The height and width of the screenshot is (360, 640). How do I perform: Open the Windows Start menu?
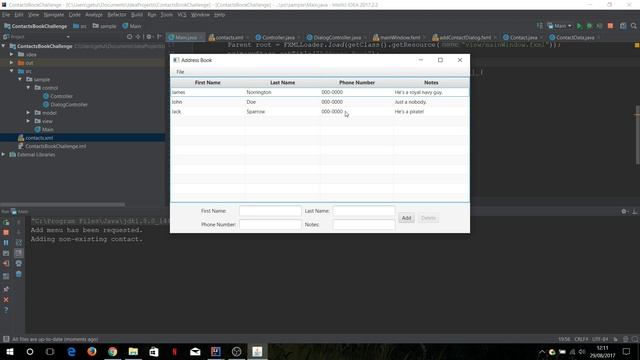pyautogui.click(x=10, y=351)
